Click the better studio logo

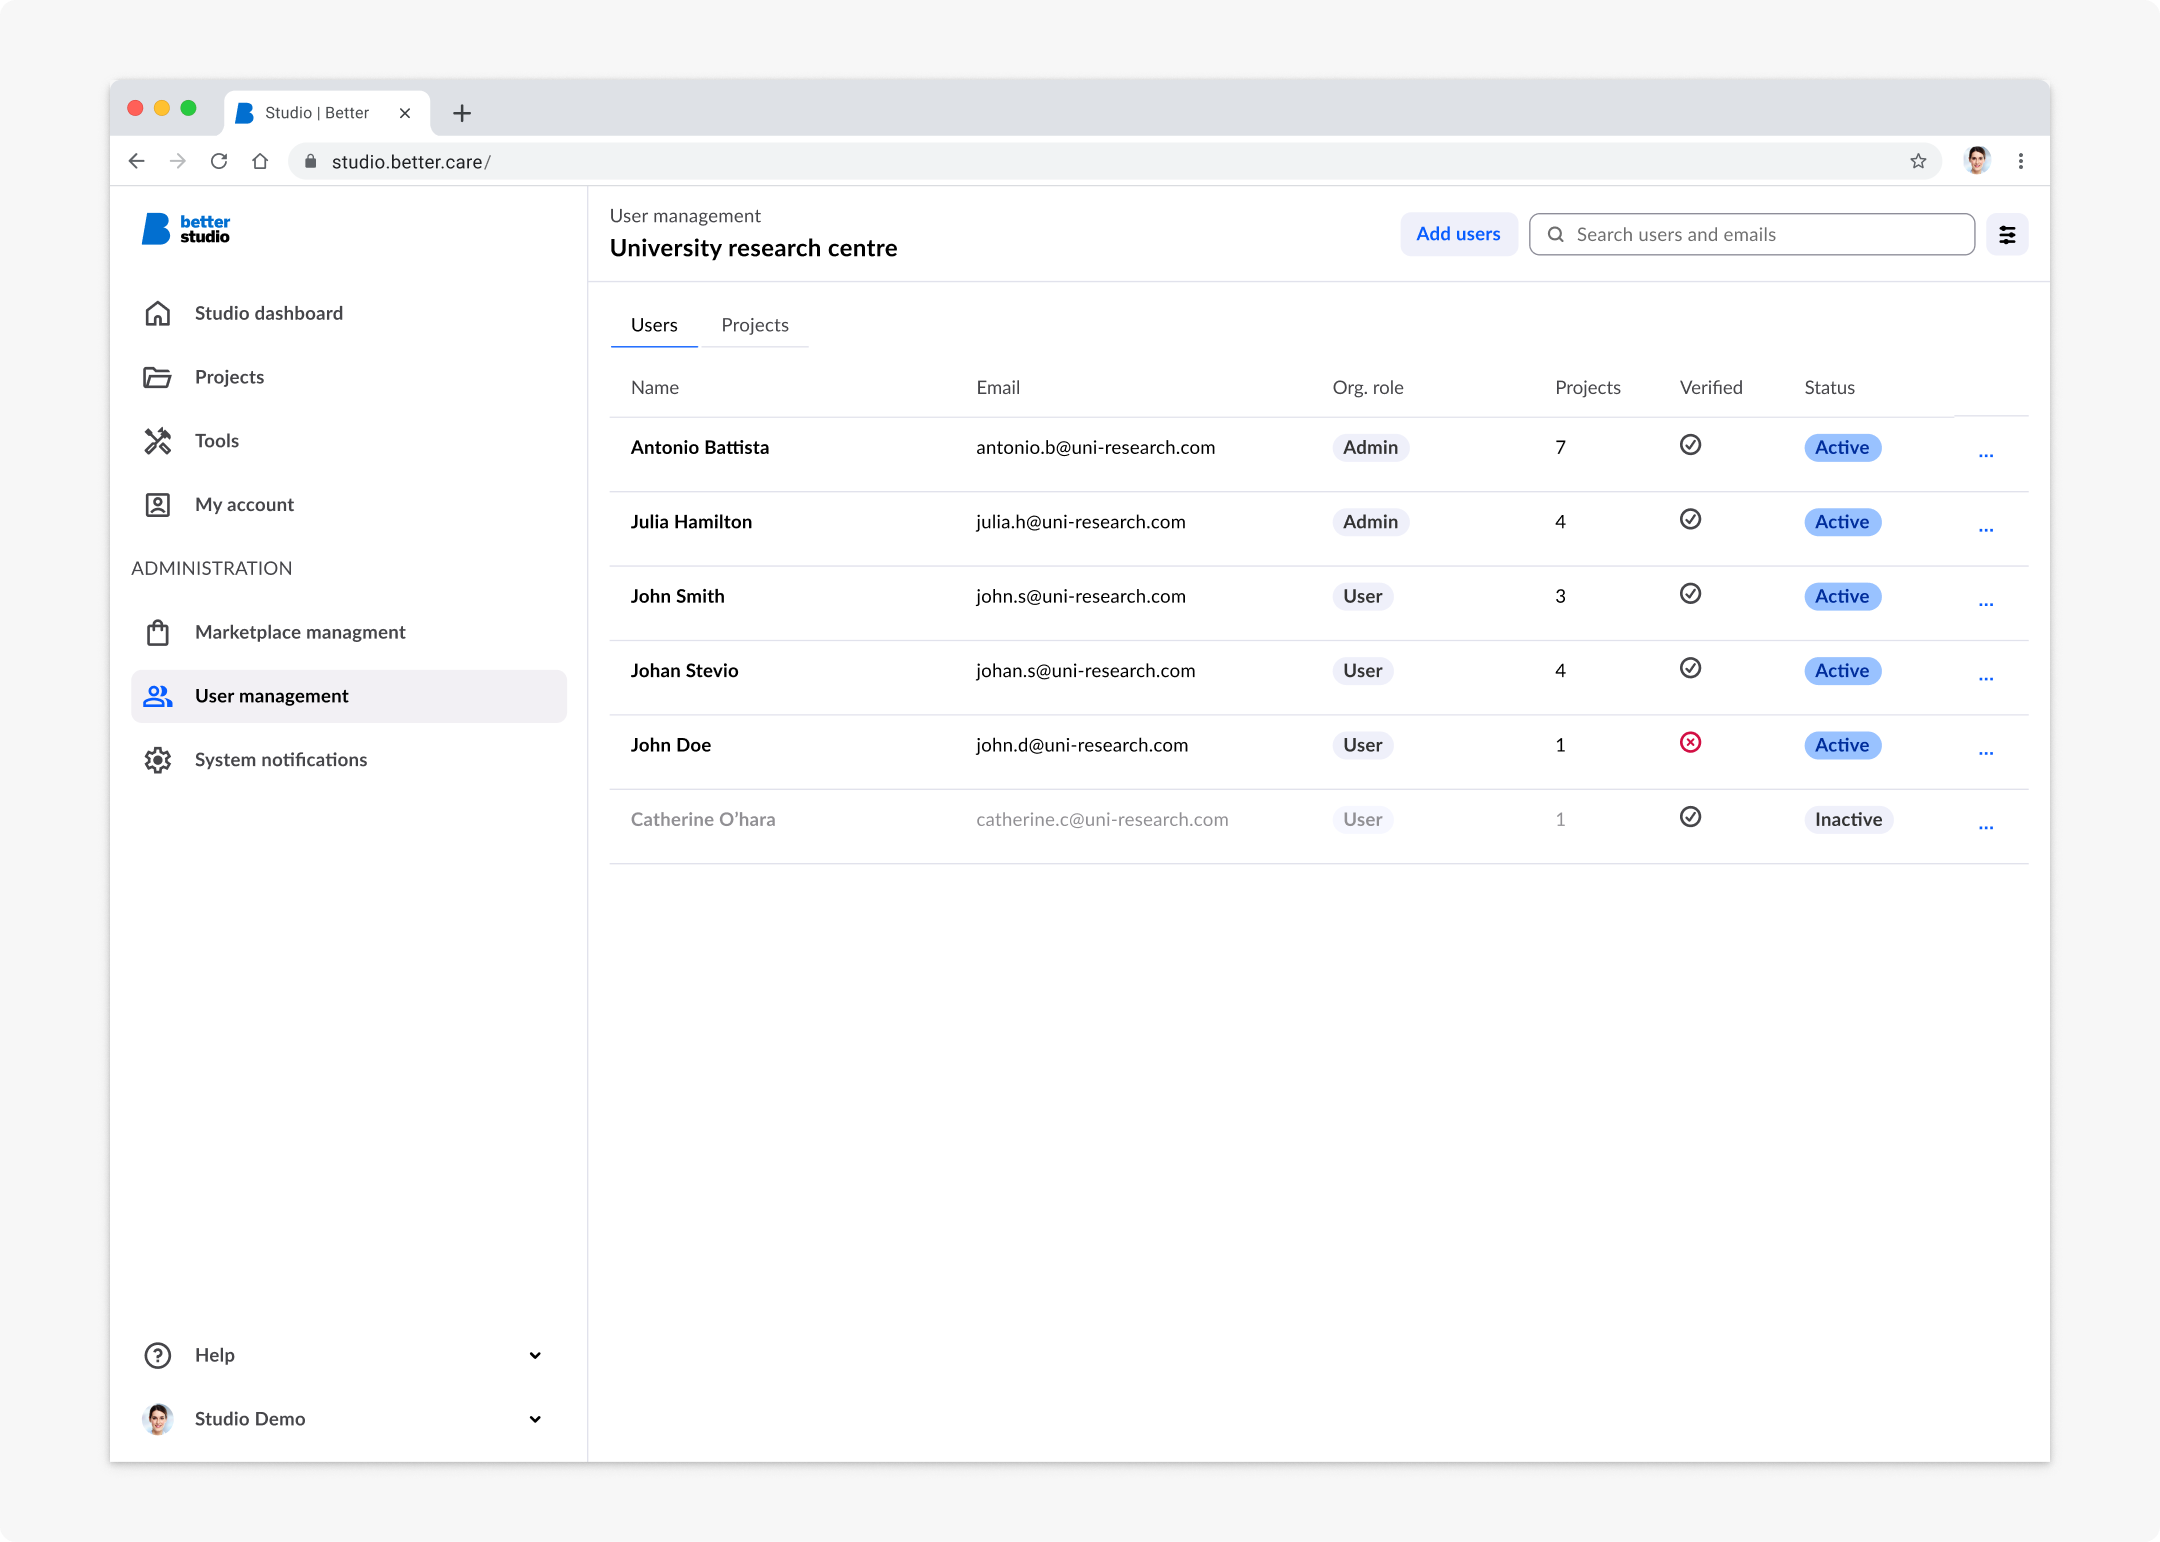pos(186,229)
